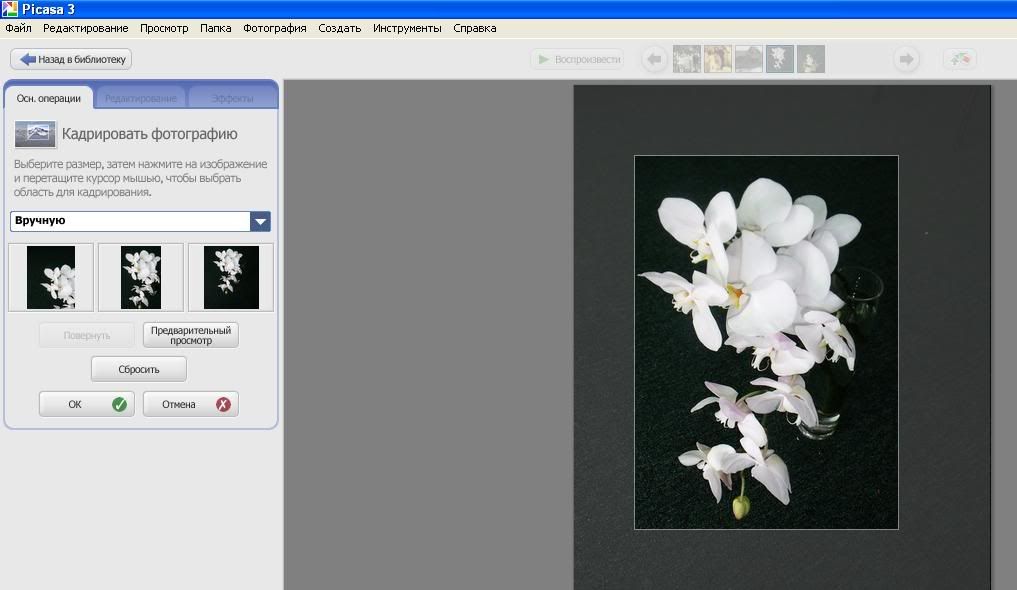Click the Picasa logo in the title bar
This screenshot has width=1017, height=590.
tap(10, 9)
